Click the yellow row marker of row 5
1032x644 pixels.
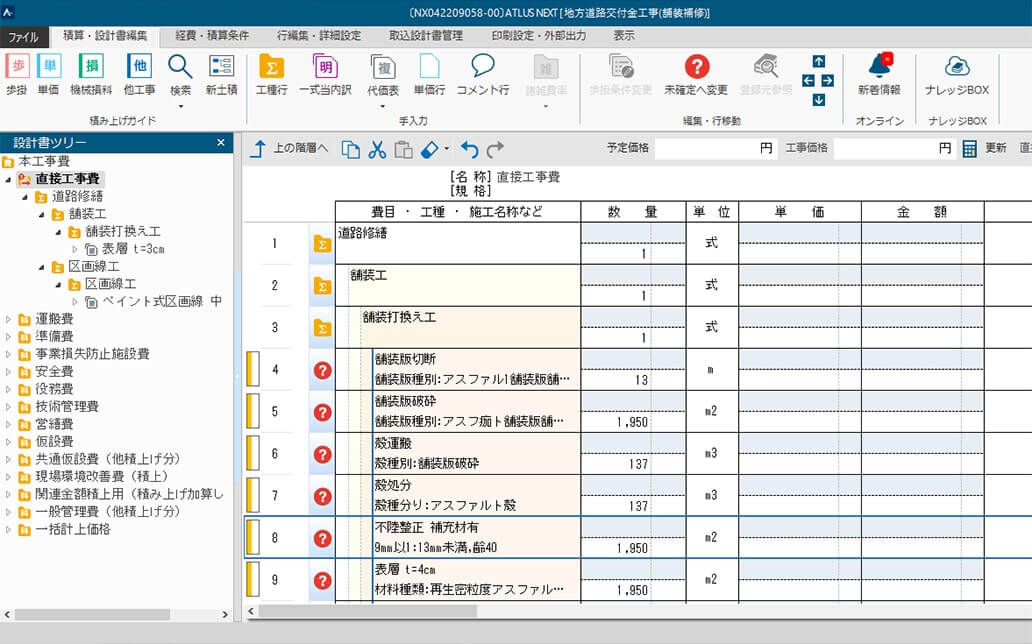pos(253,412)
